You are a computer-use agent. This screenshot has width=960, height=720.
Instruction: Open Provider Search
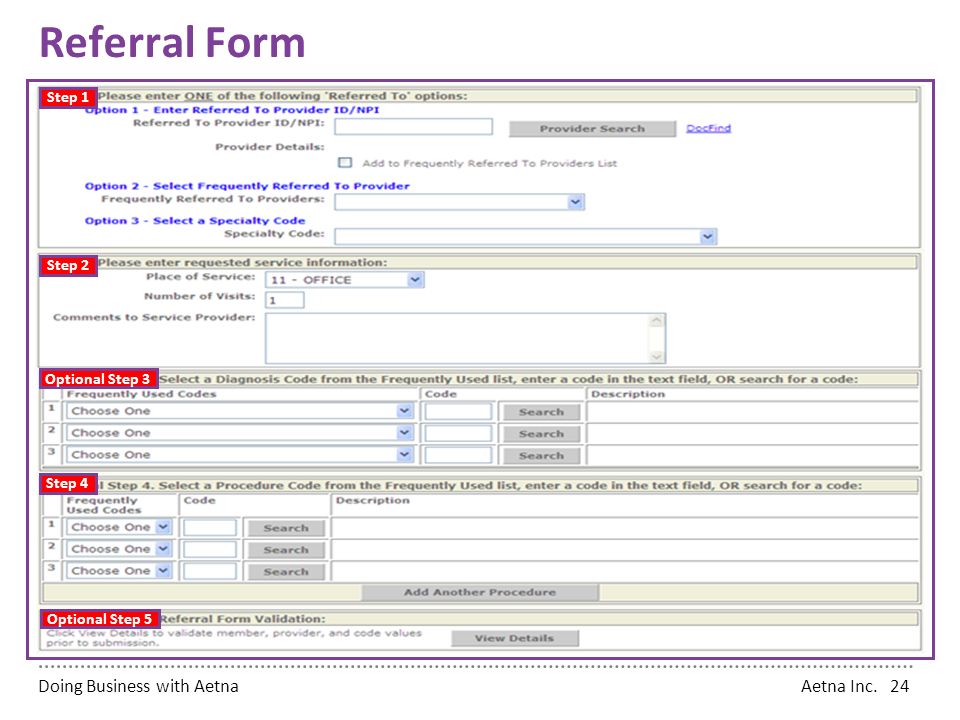(592, 129)
